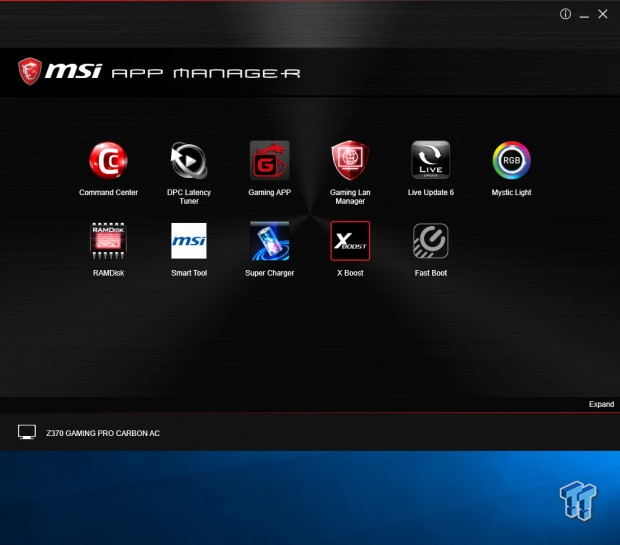The width and height of the screenshot is (620, 545).
Task: Click the Super Charger label text
Action: pos(270,273)
